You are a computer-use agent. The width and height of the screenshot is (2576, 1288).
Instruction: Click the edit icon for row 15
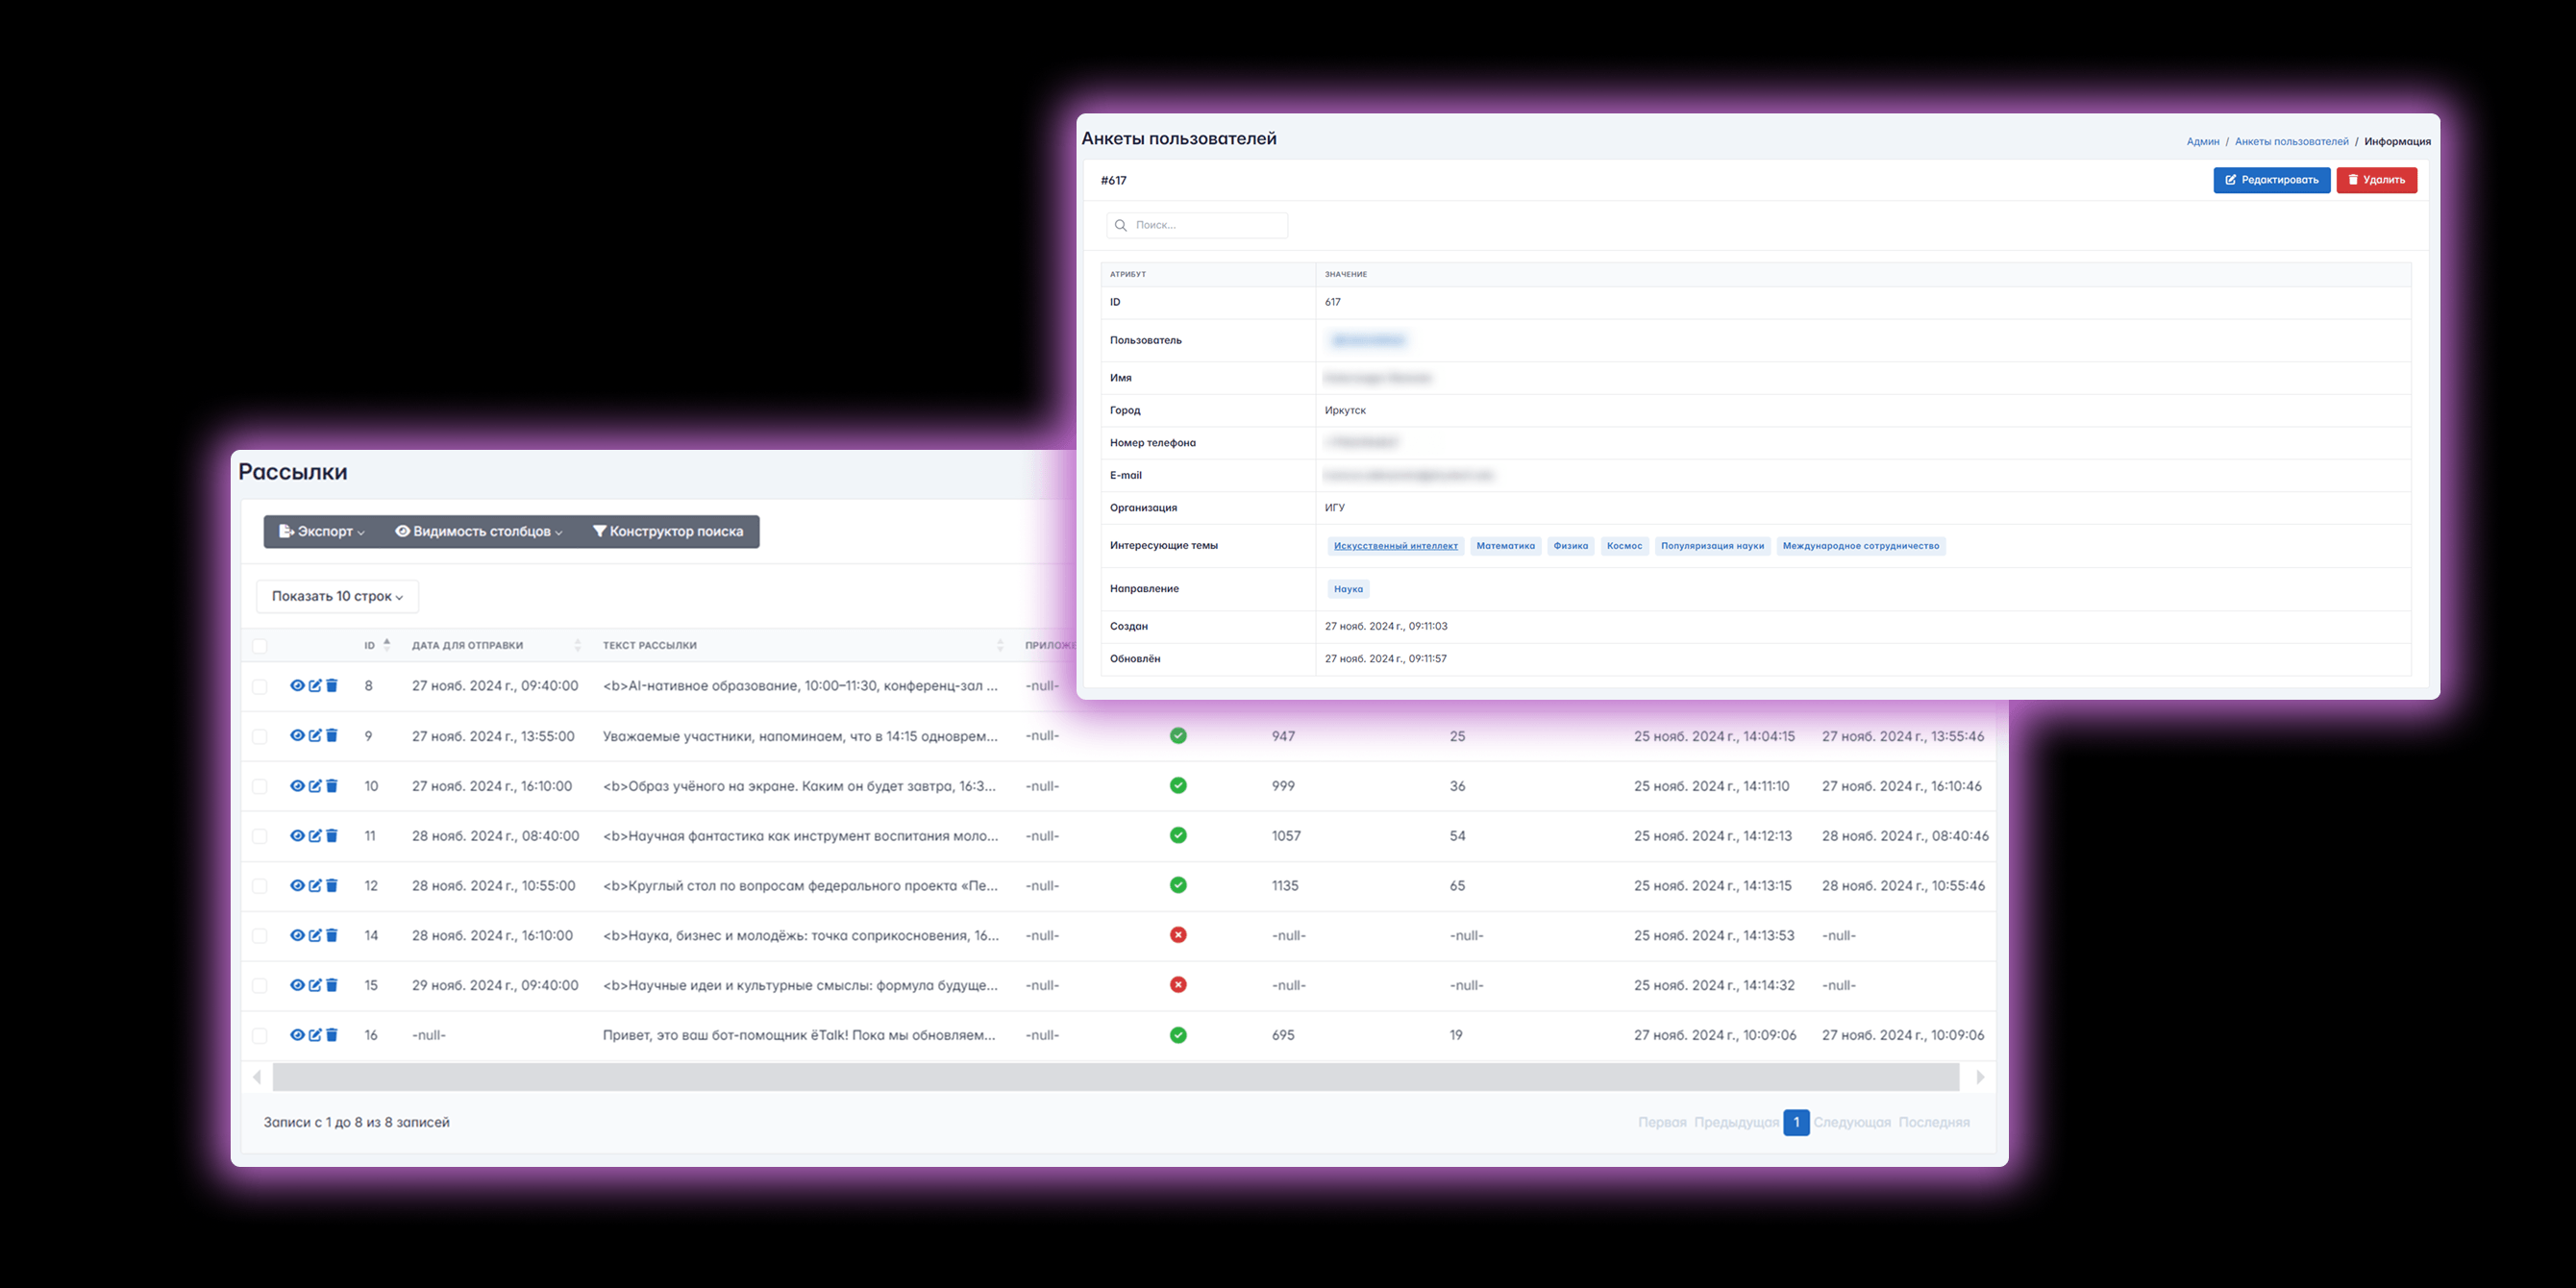click(x=315, y=985)
